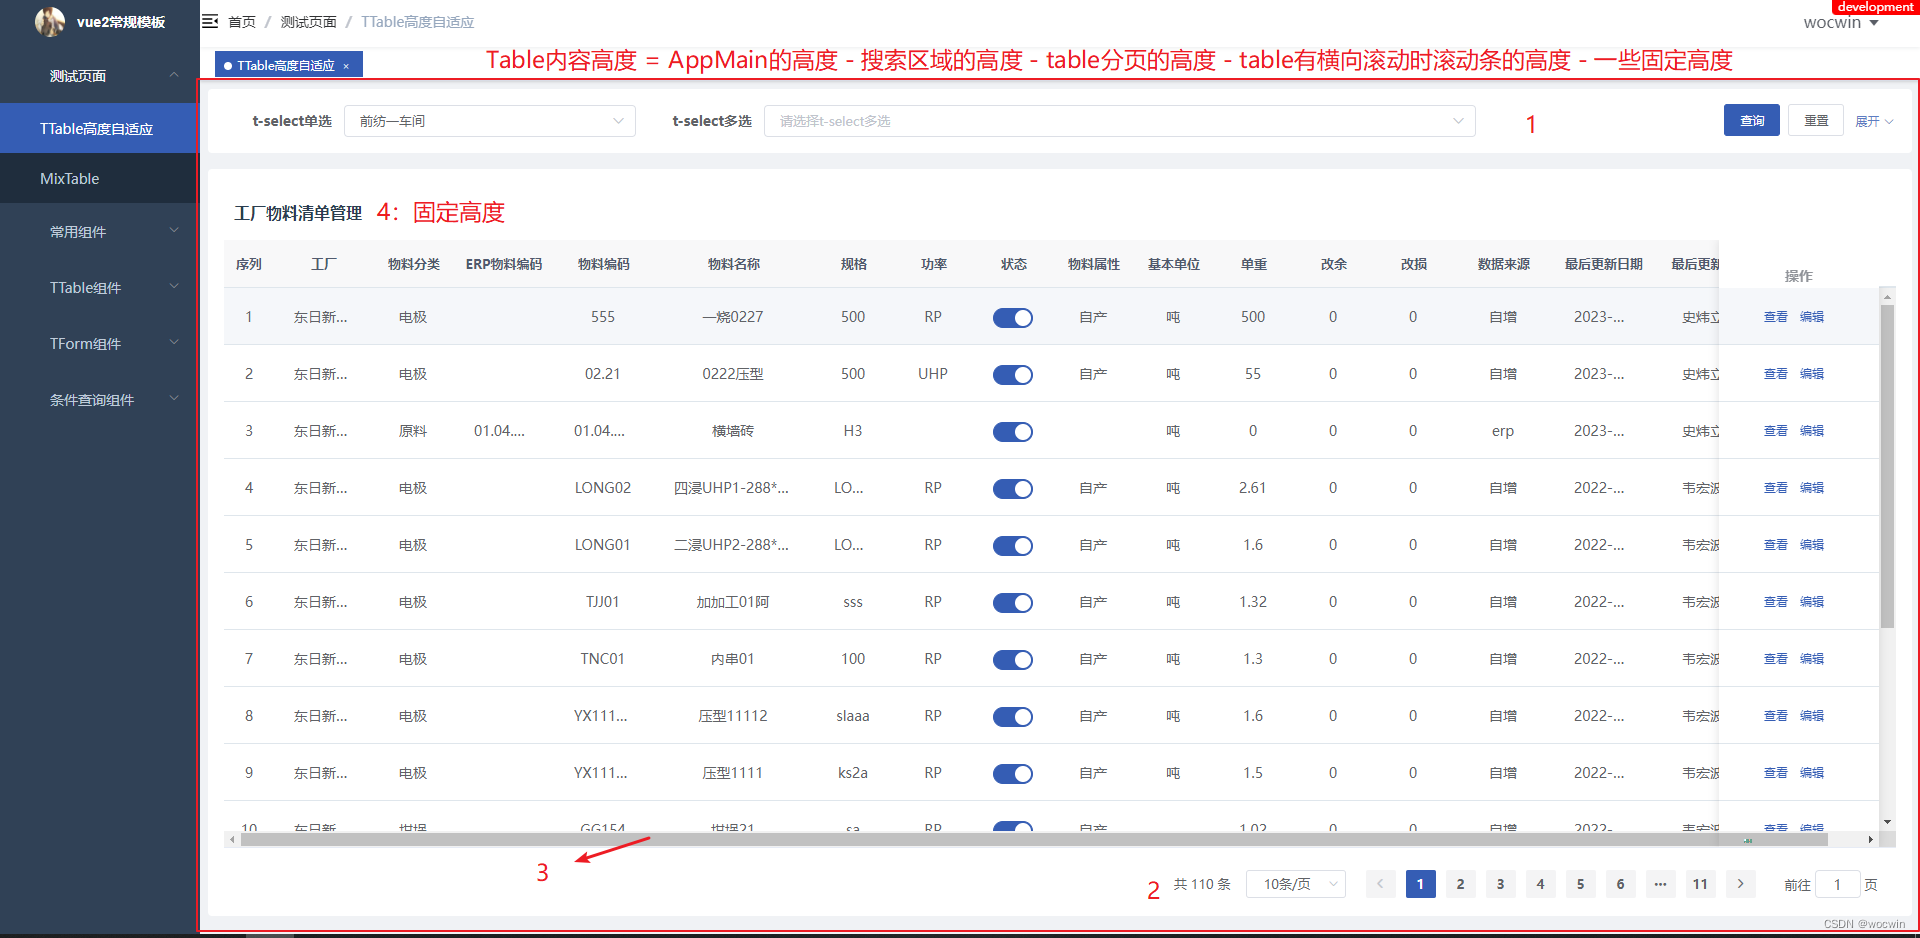This screenshot has width=1920, height=938.
Task: Click the table horizontal scrollbar thumb
Action: 1034,840
